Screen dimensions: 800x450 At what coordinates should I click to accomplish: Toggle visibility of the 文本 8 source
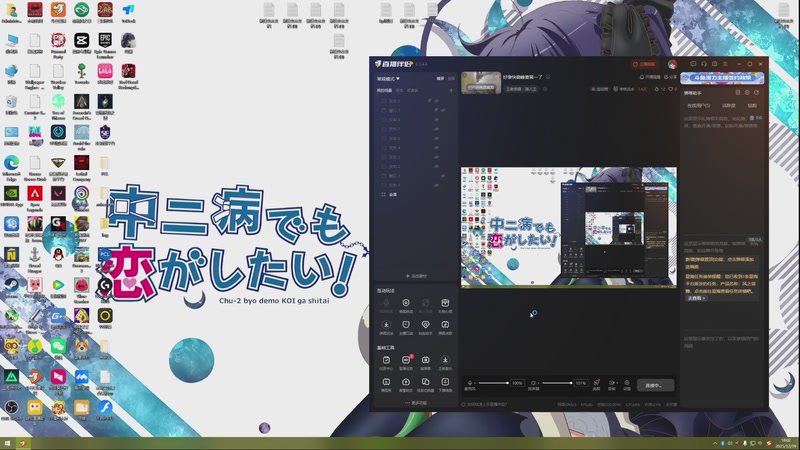[436, 120]
